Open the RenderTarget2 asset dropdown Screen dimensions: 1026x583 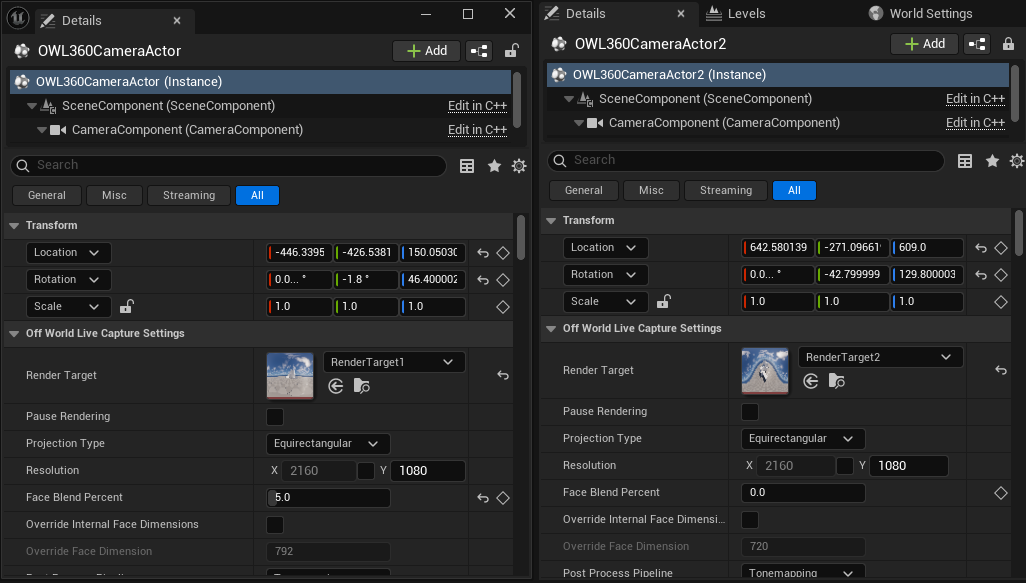pyautogui.click(x=880, y=357)
